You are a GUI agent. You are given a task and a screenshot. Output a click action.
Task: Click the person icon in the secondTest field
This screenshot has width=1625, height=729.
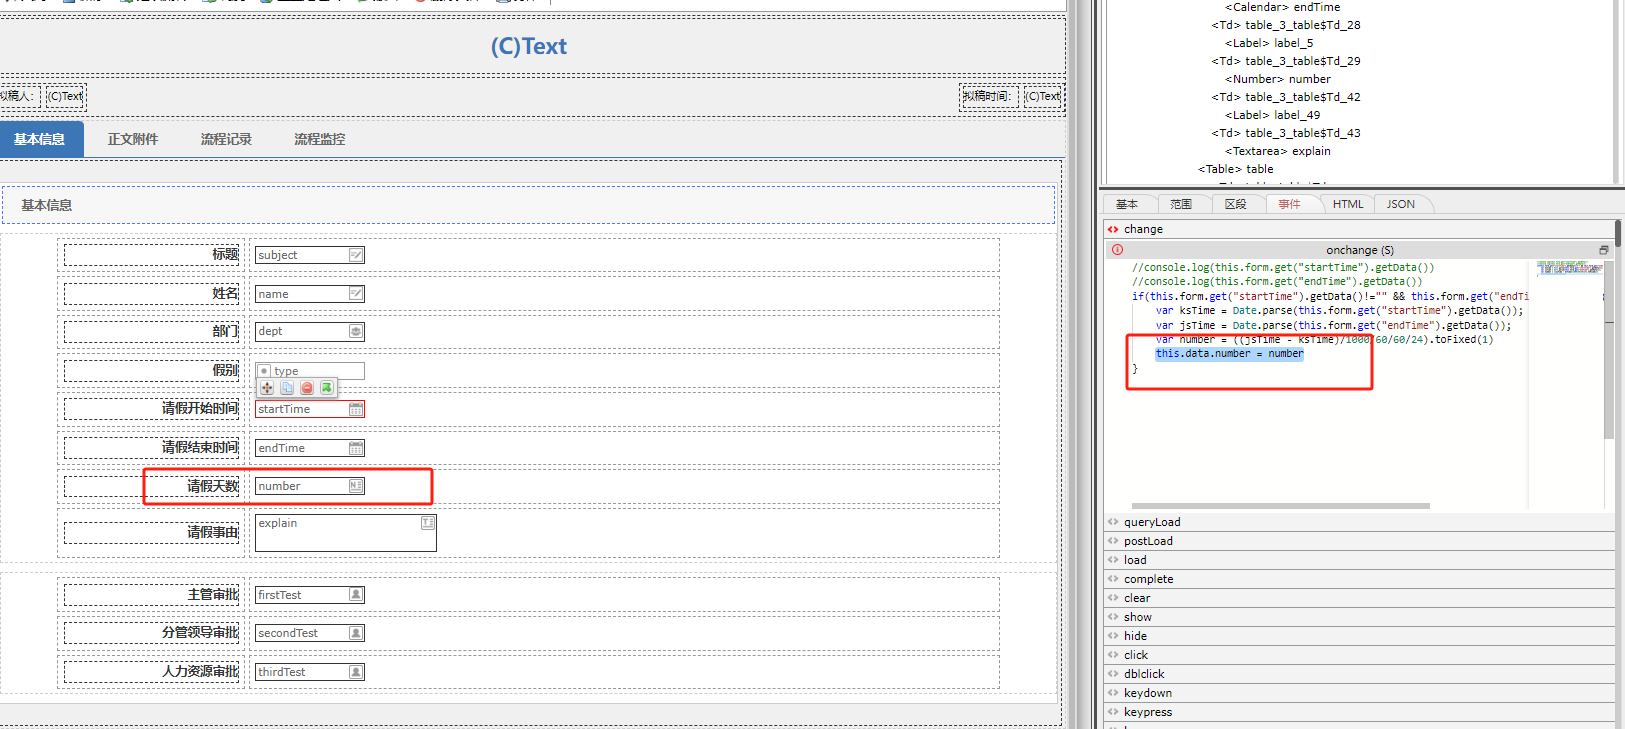click(356, 633)
